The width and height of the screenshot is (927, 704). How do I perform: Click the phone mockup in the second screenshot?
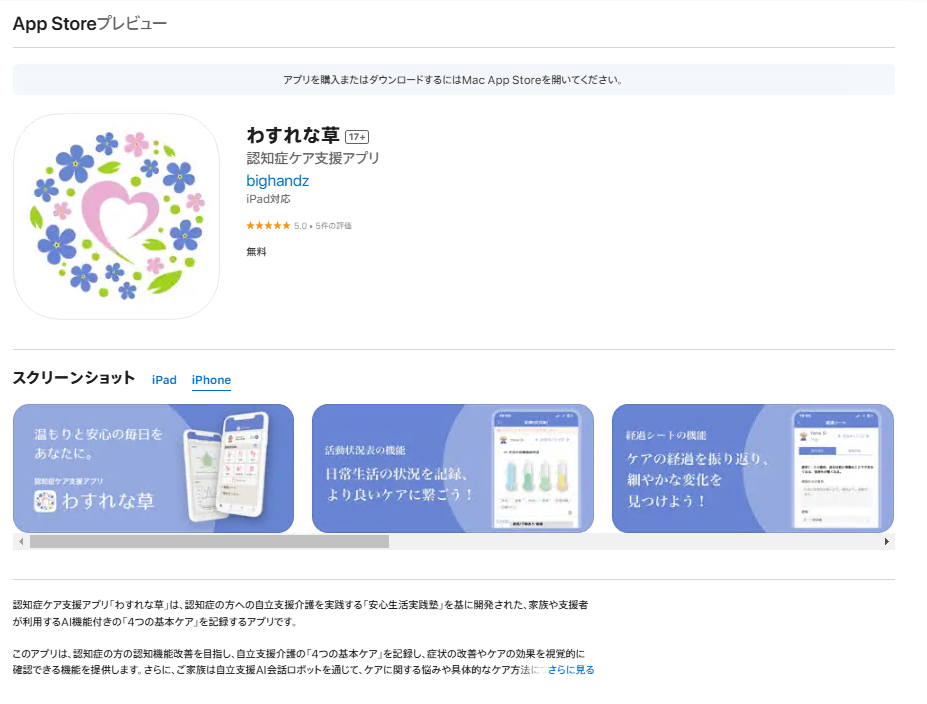click(x=537, y=470)
